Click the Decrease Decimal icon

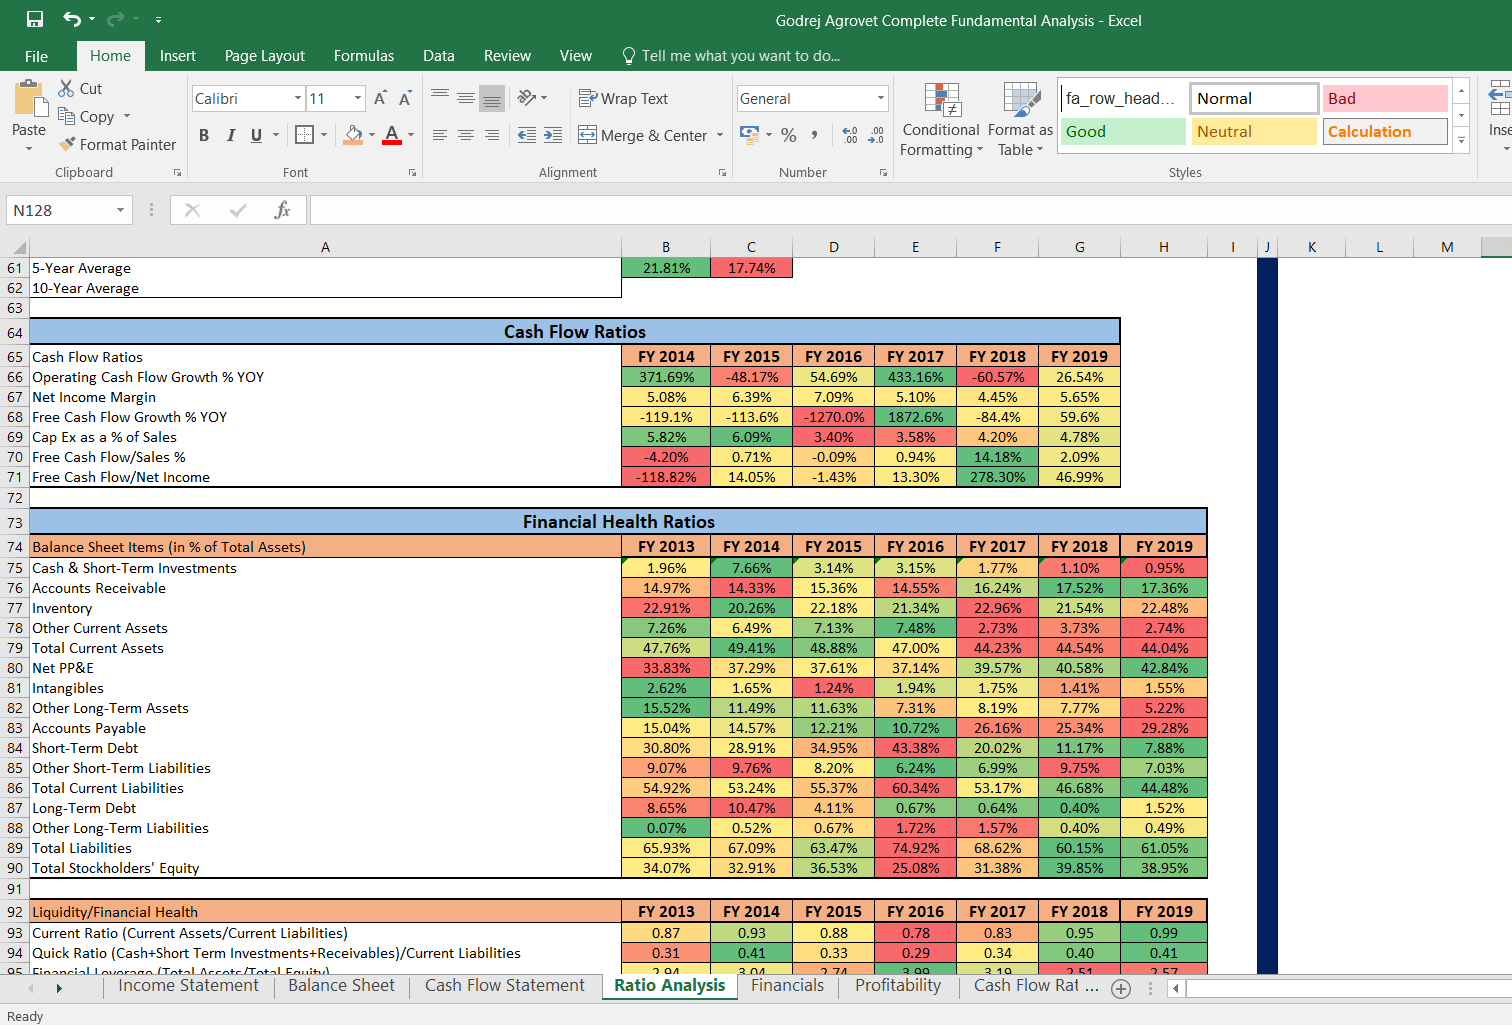coord(876,134)
